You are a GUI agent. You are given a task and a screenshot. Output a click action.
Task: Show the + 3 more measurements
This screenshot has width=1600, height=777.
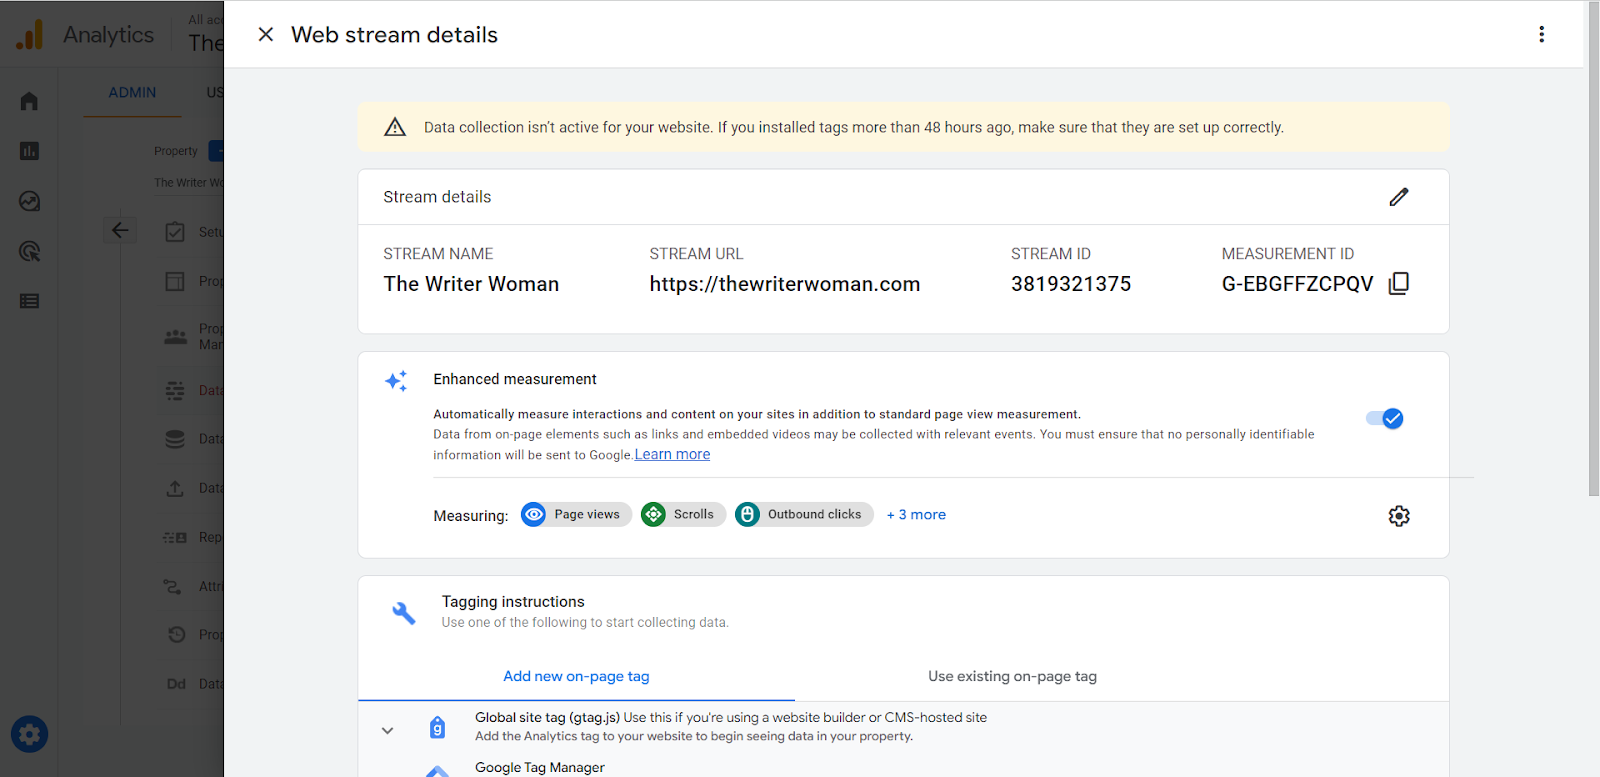(916, 515)
